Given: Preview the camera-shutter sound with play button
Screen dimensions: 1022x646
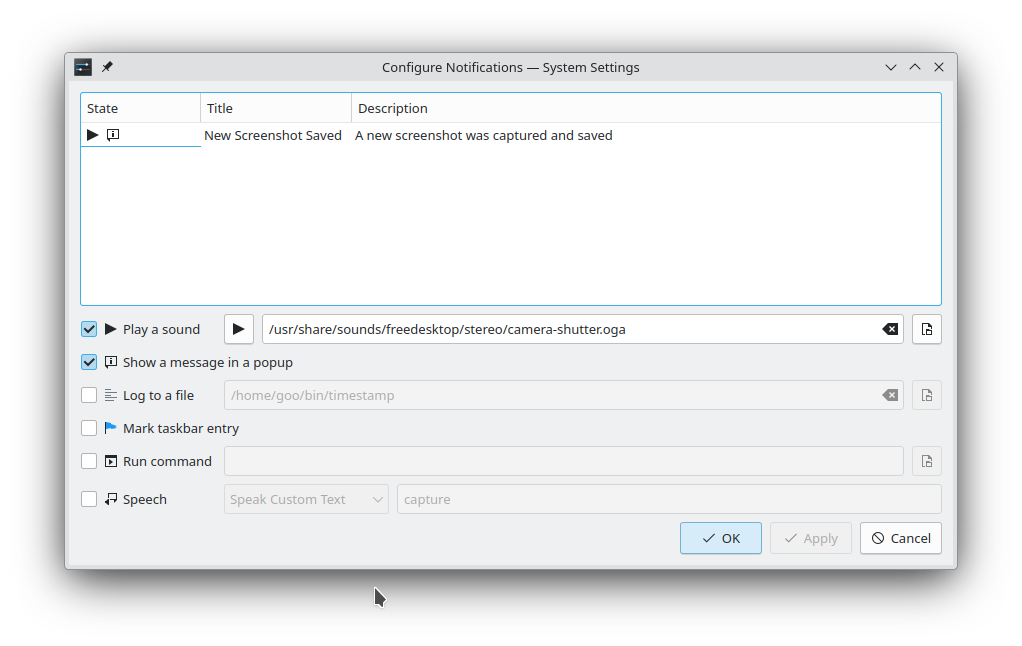Looking at the screenshot, I should (x=239, y=329).
